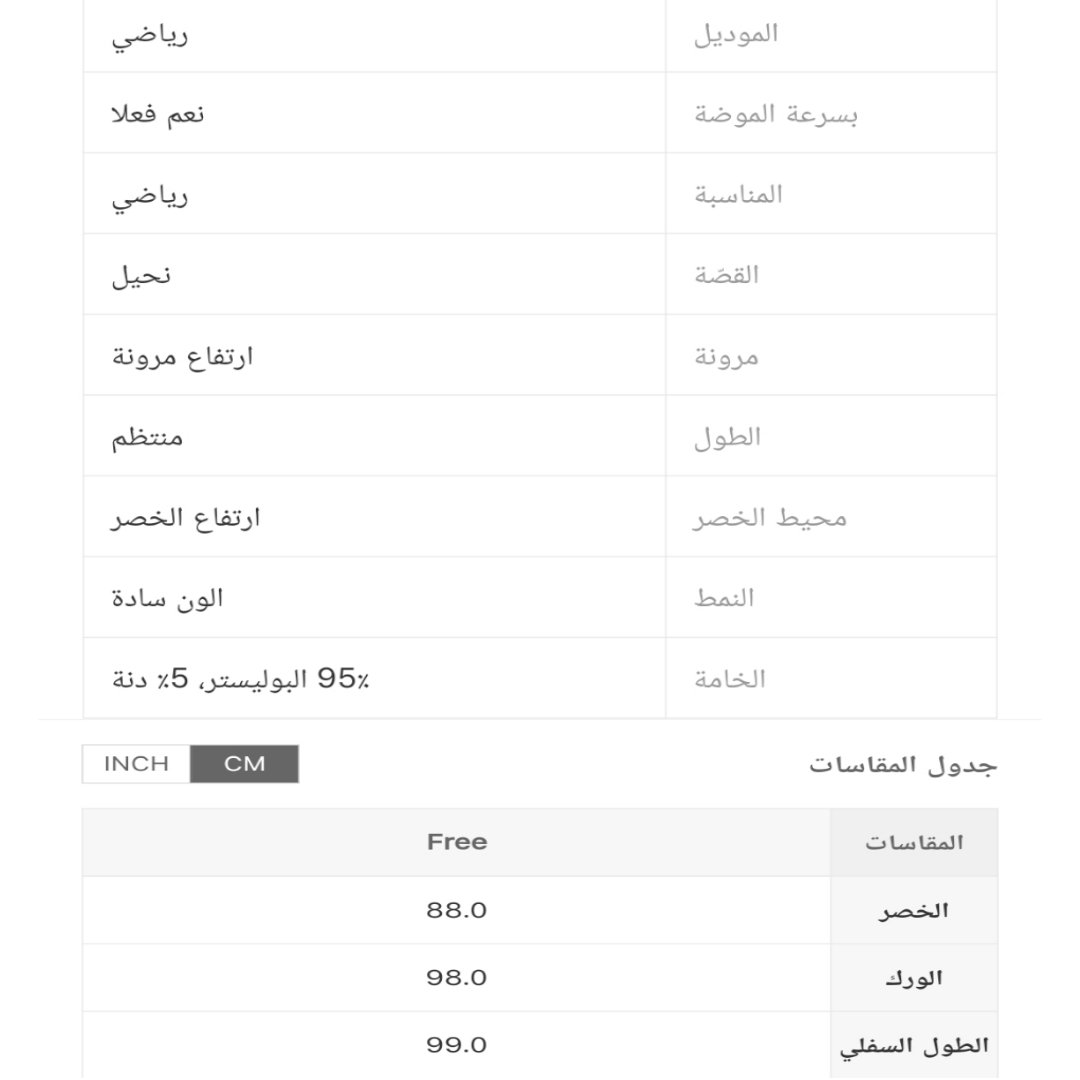The width and height of the screenshot is (1080, 1080).
Task: Select the نحيل fit value
Action: click(141, 275)
